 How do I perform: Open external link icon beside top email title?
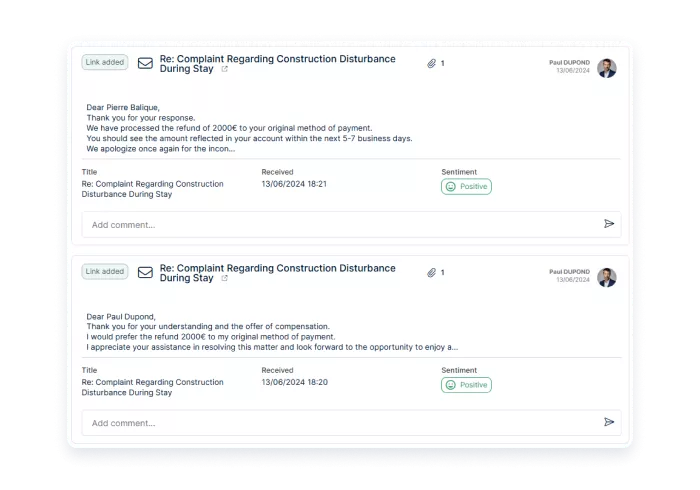pyautogui.click(x=225, y=69)
